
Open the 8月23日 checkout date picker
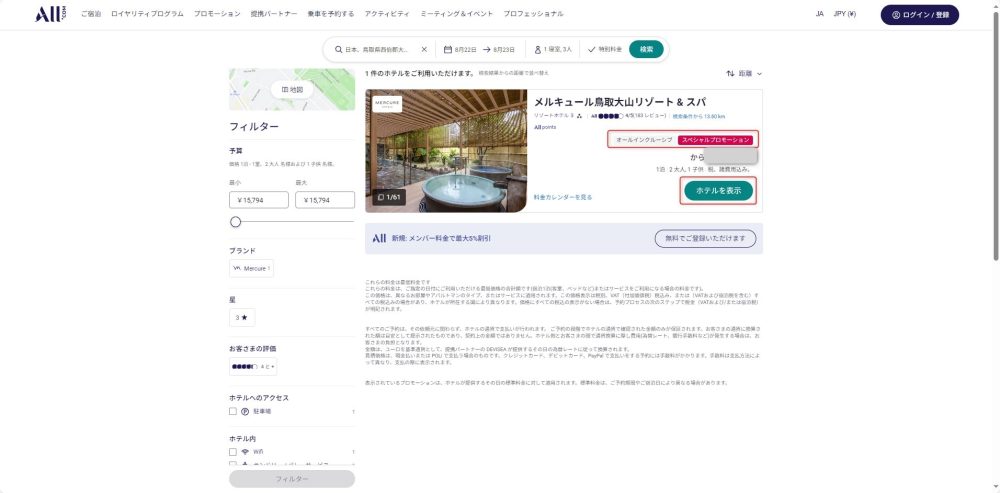click(504, 49)
